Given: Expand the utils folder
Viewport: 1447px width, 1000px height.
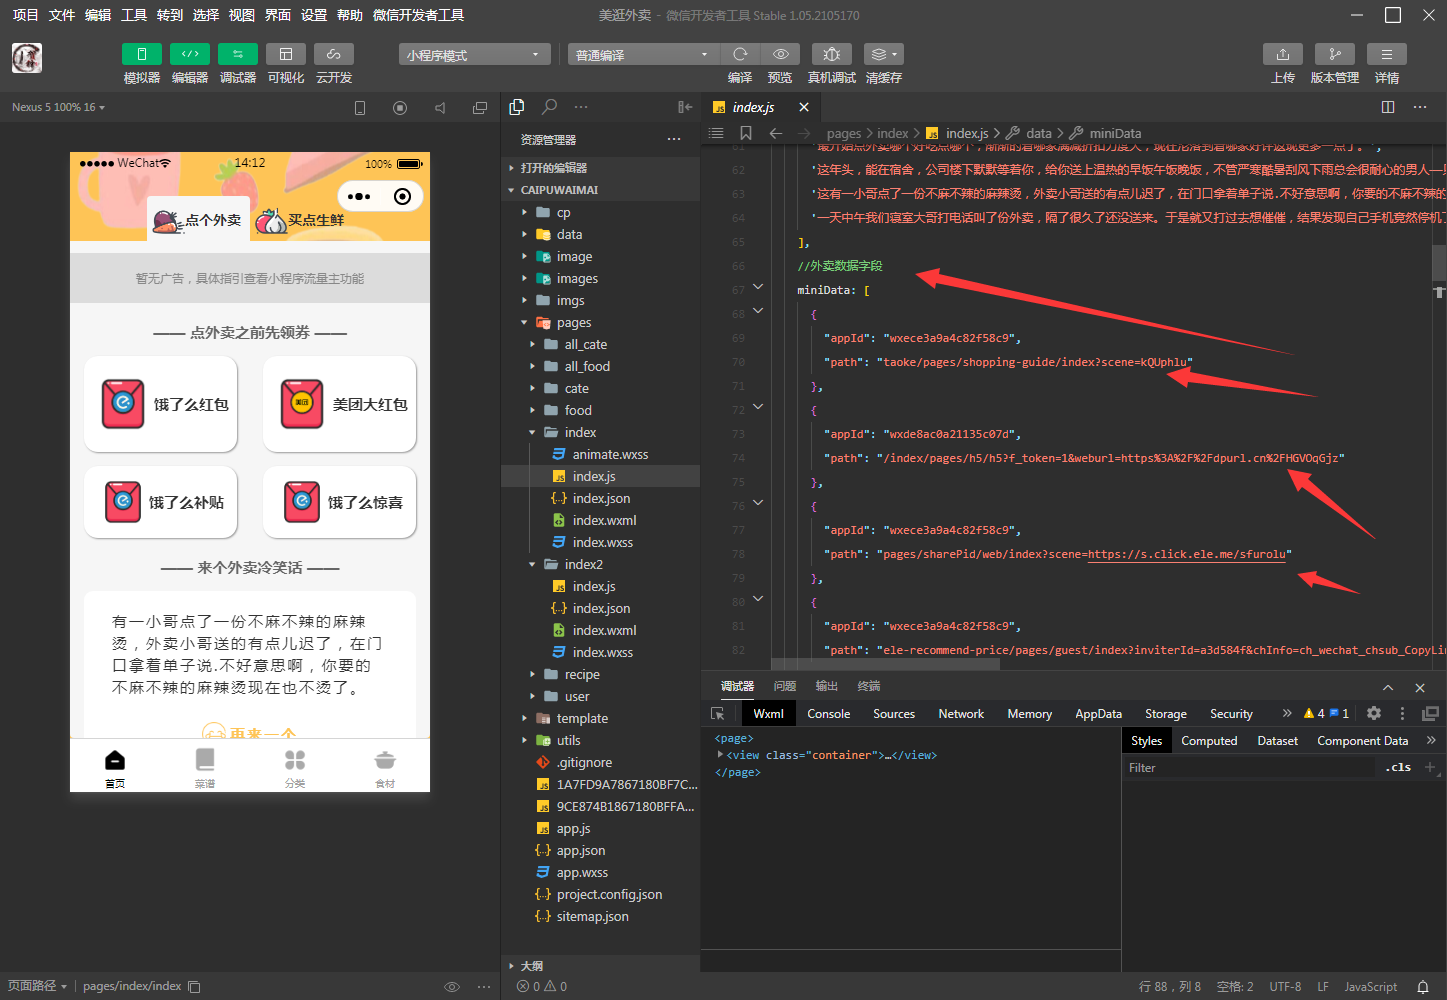Looking at the screenshot, I should [600, 740].
